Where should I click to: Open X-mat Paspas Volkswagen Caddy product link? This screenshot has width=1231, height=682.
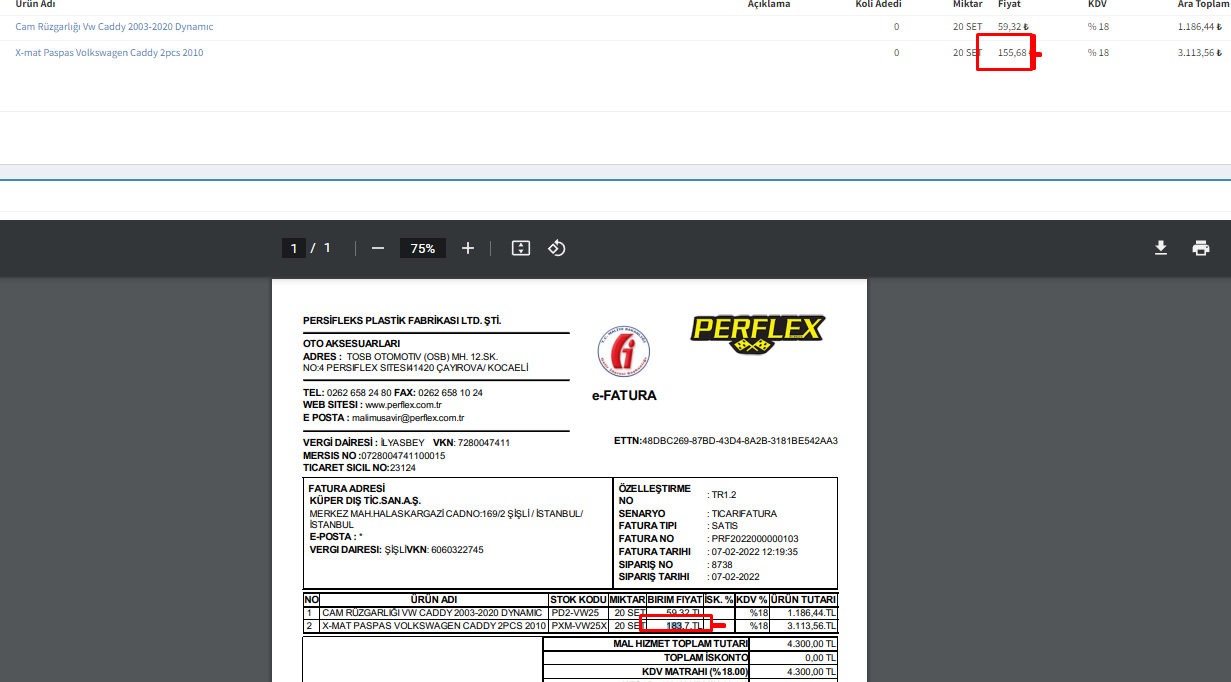click(109, 53)
